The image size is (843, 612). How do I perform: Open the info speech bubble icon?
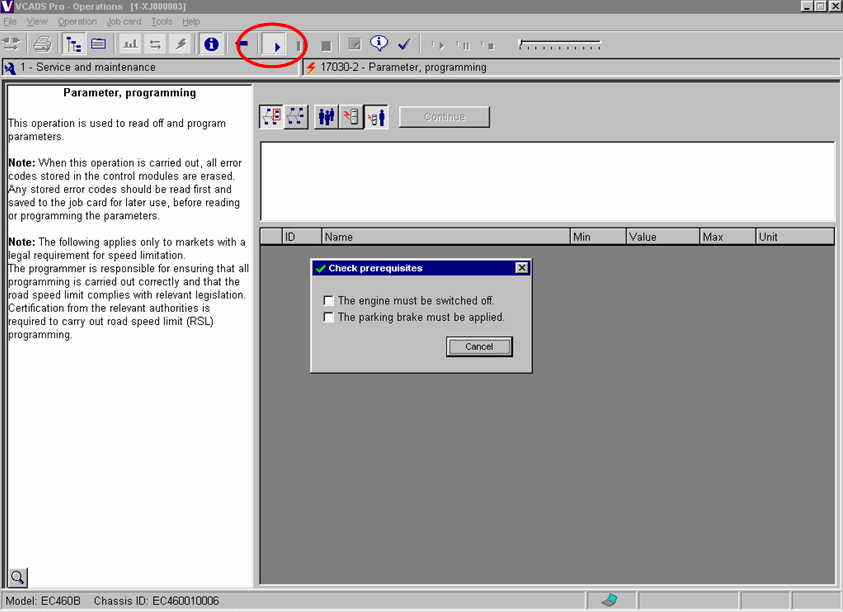point(379,43)
